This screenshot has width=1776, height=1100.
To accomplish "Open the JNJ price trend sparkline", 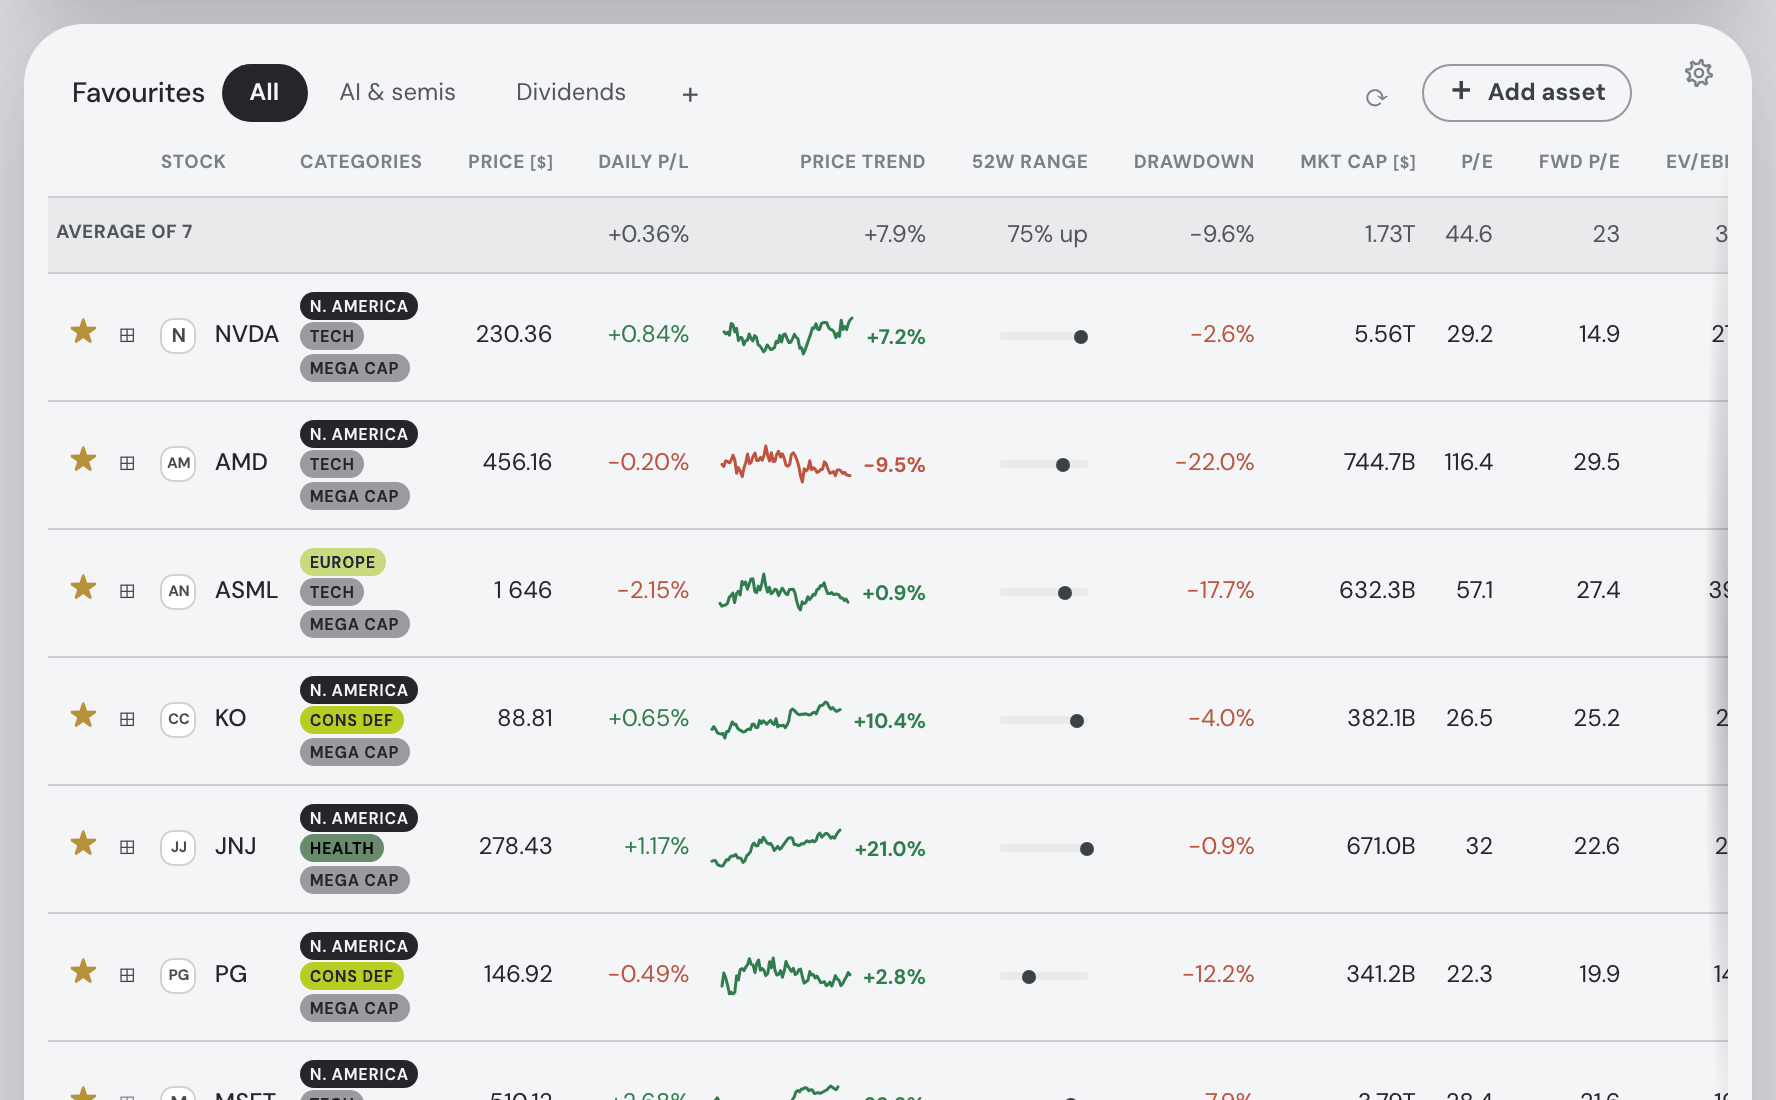I will 776,847.
